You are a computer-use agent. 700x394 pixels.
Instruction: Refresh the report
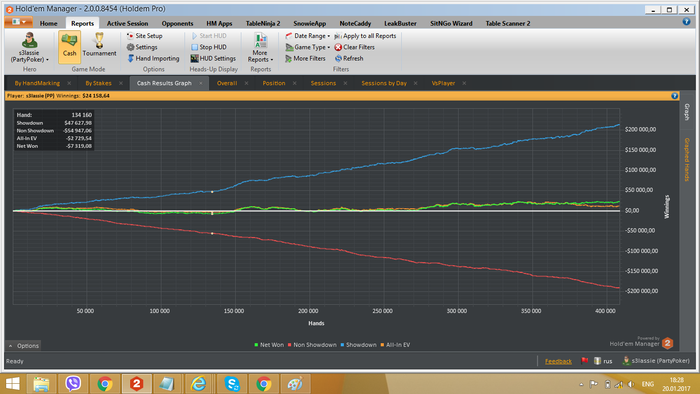click(349, 58)
